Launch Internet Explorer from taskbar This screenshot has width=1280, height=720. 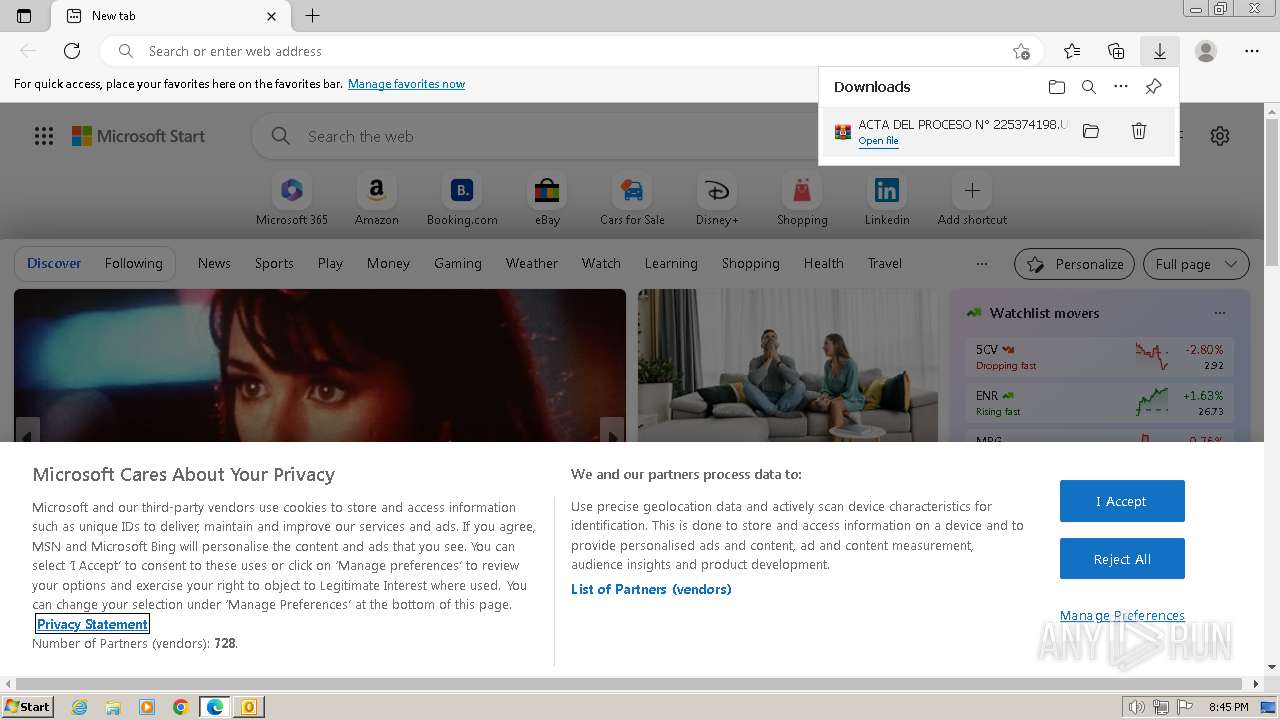pyautogui.click(x=79, y=707)
